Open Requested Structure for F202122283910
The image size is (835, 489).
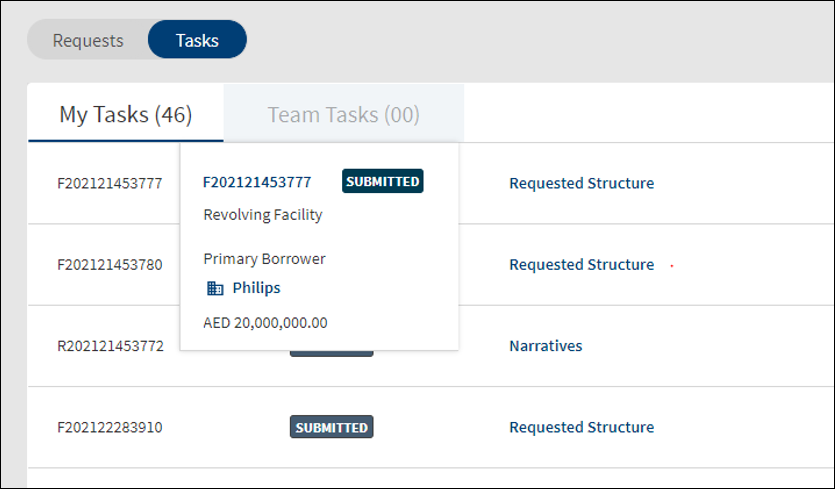coord(582,427)
